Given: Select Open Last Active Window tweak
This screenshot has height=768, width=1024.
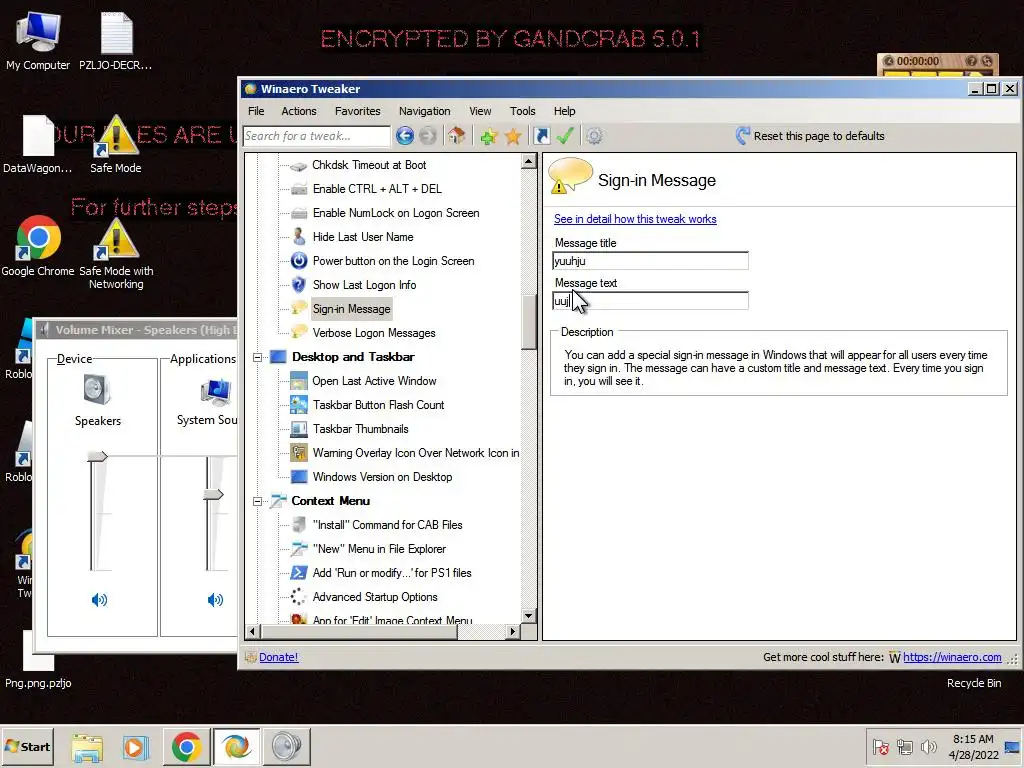Looking at the screenshot, I should coord(374,381).
